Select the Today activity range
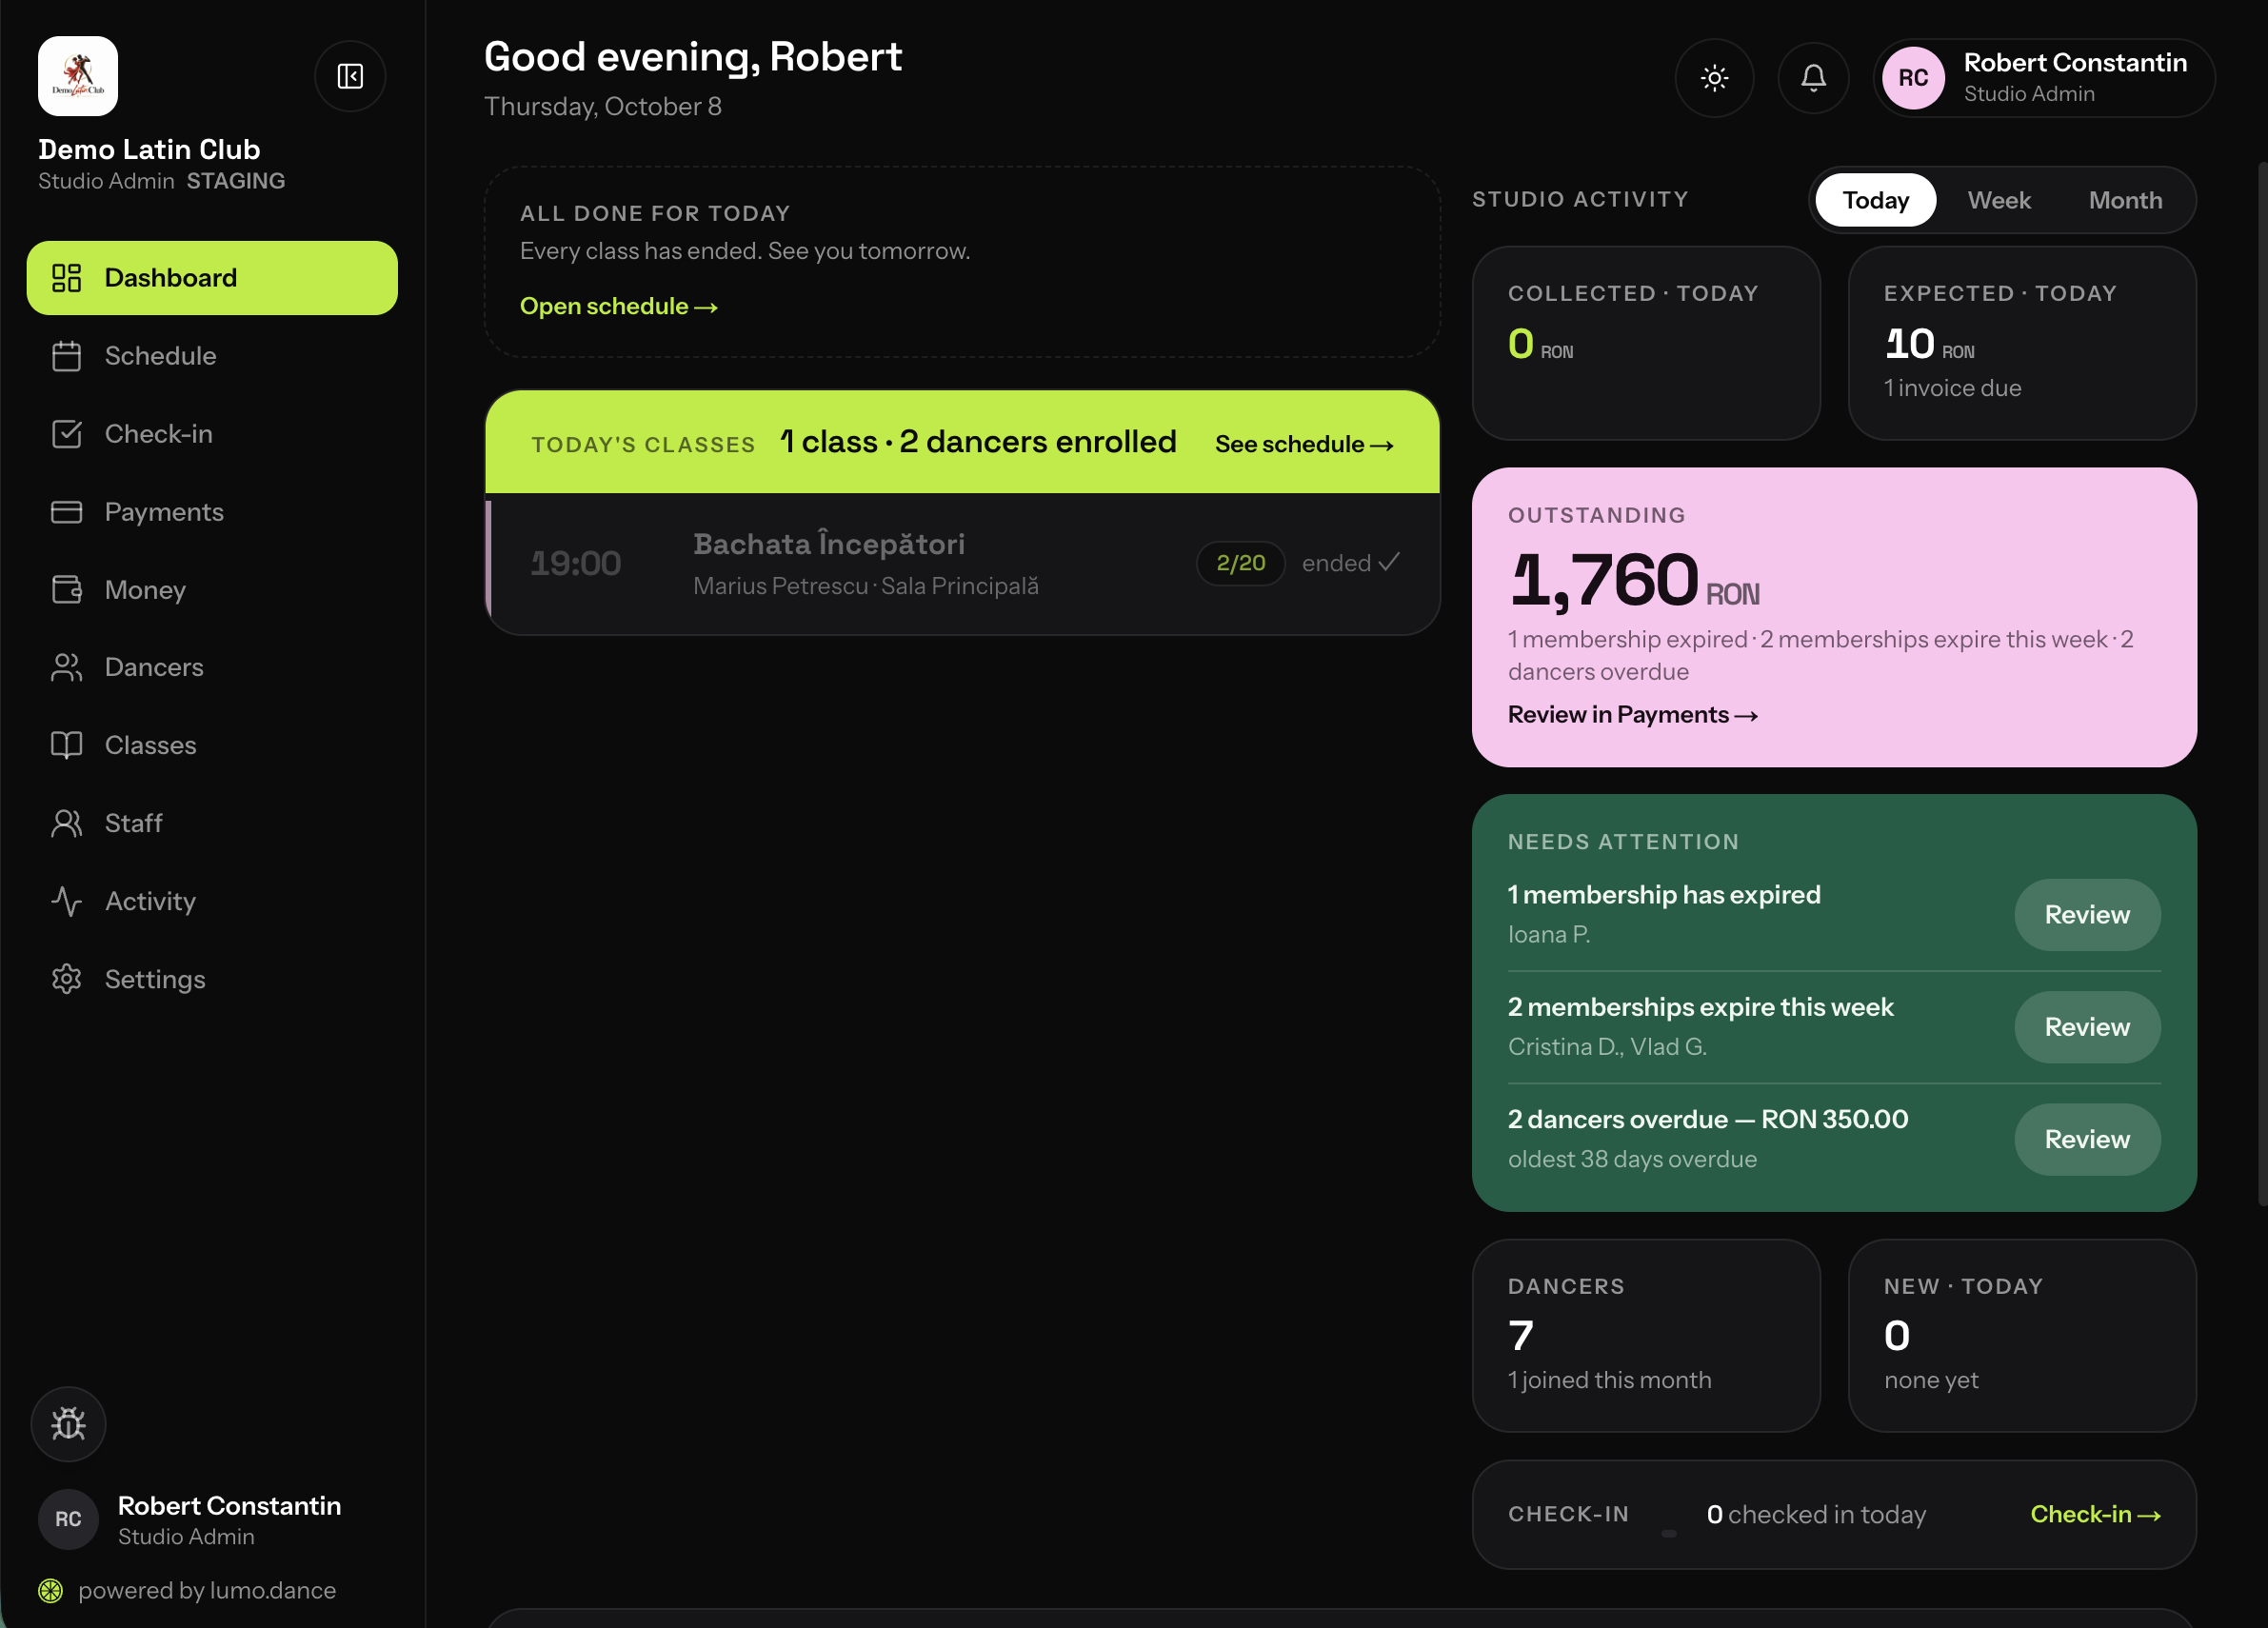The image size is (2268, 1628). coord(1875,200)
